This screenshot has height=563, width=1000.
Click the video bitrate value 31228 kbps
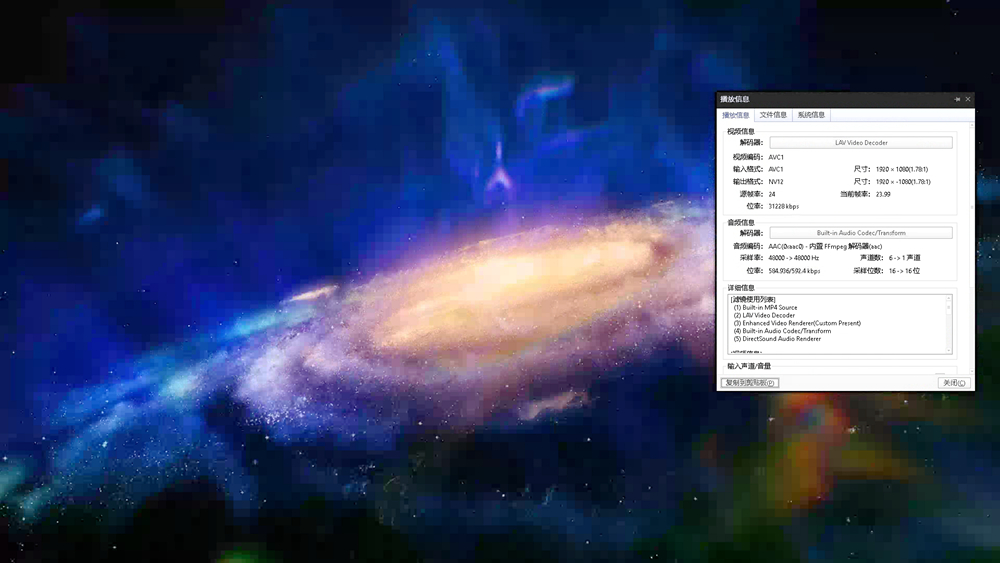784,206
